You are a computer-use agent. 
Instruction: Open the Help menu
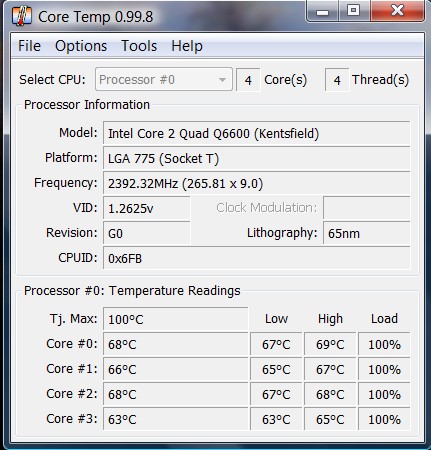[187, 46]
